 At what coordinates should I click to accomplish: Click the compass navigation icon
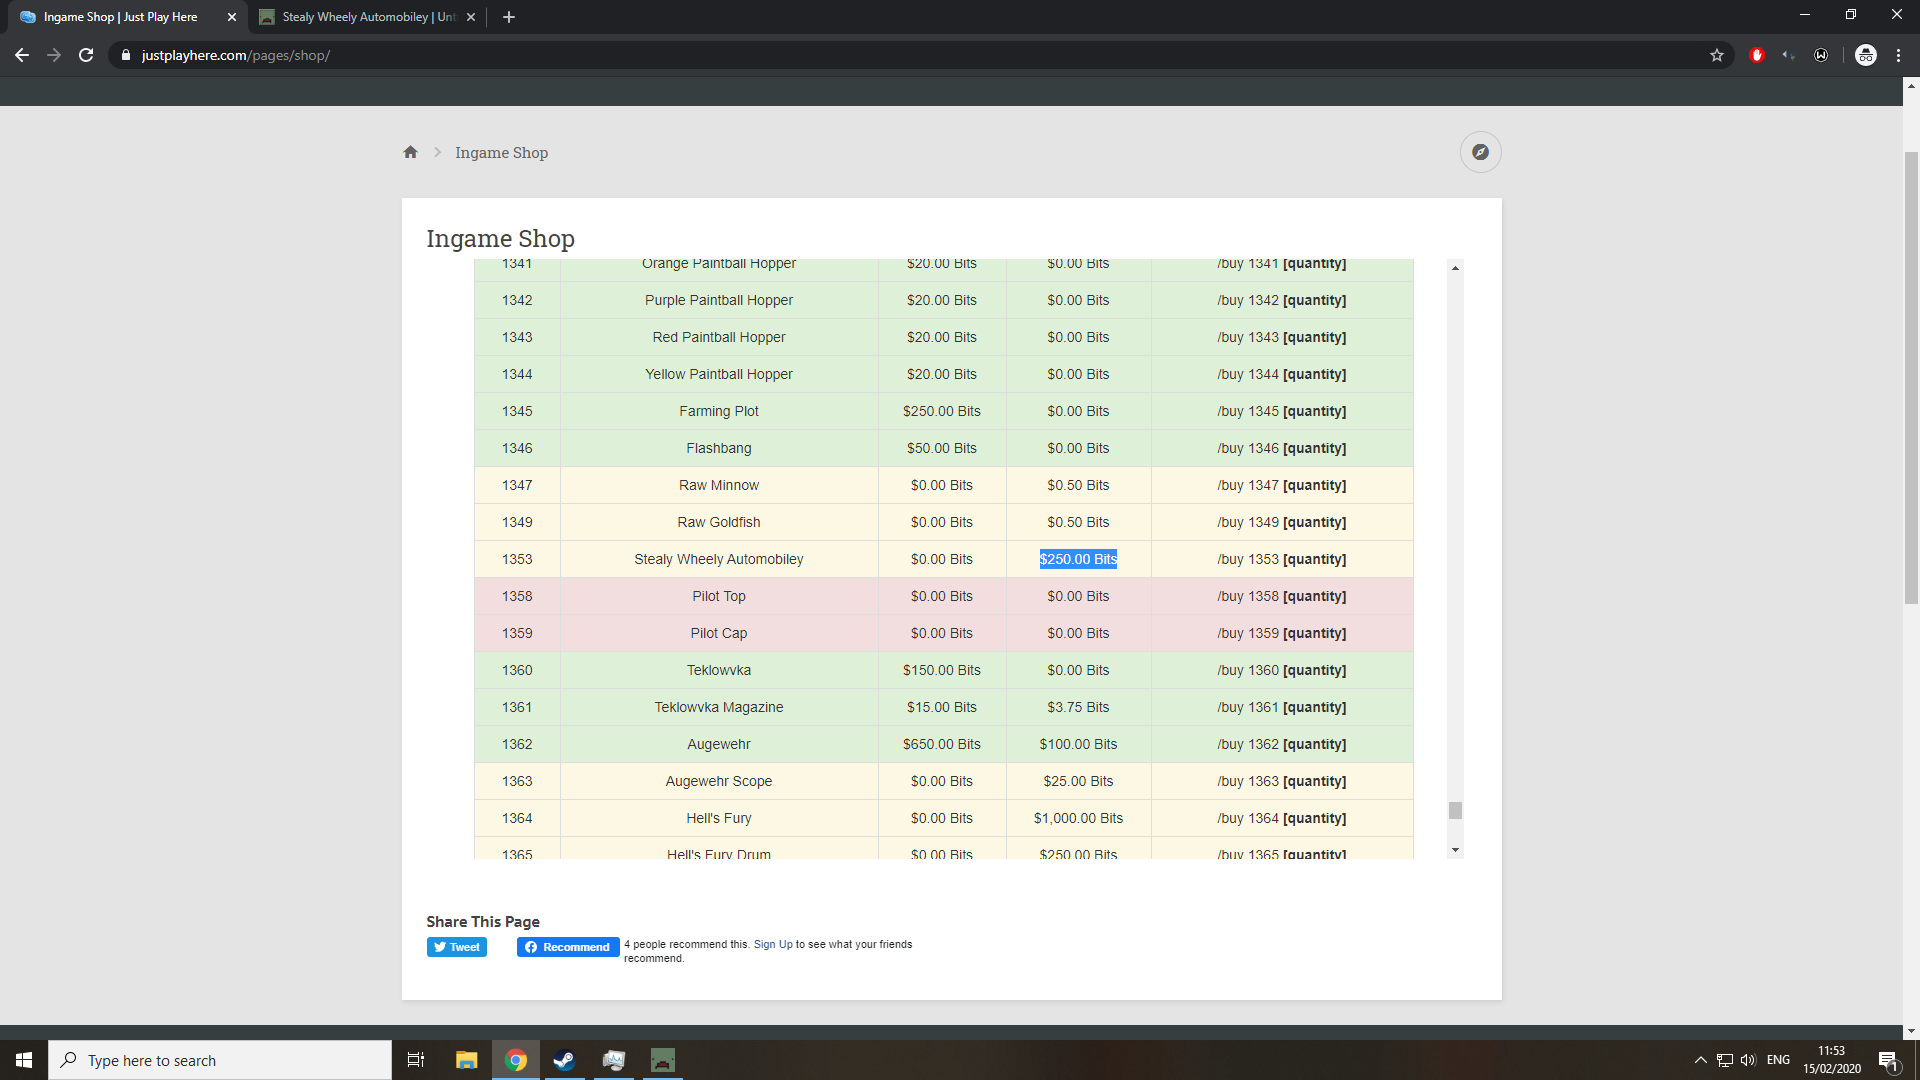click(1480, 152)
